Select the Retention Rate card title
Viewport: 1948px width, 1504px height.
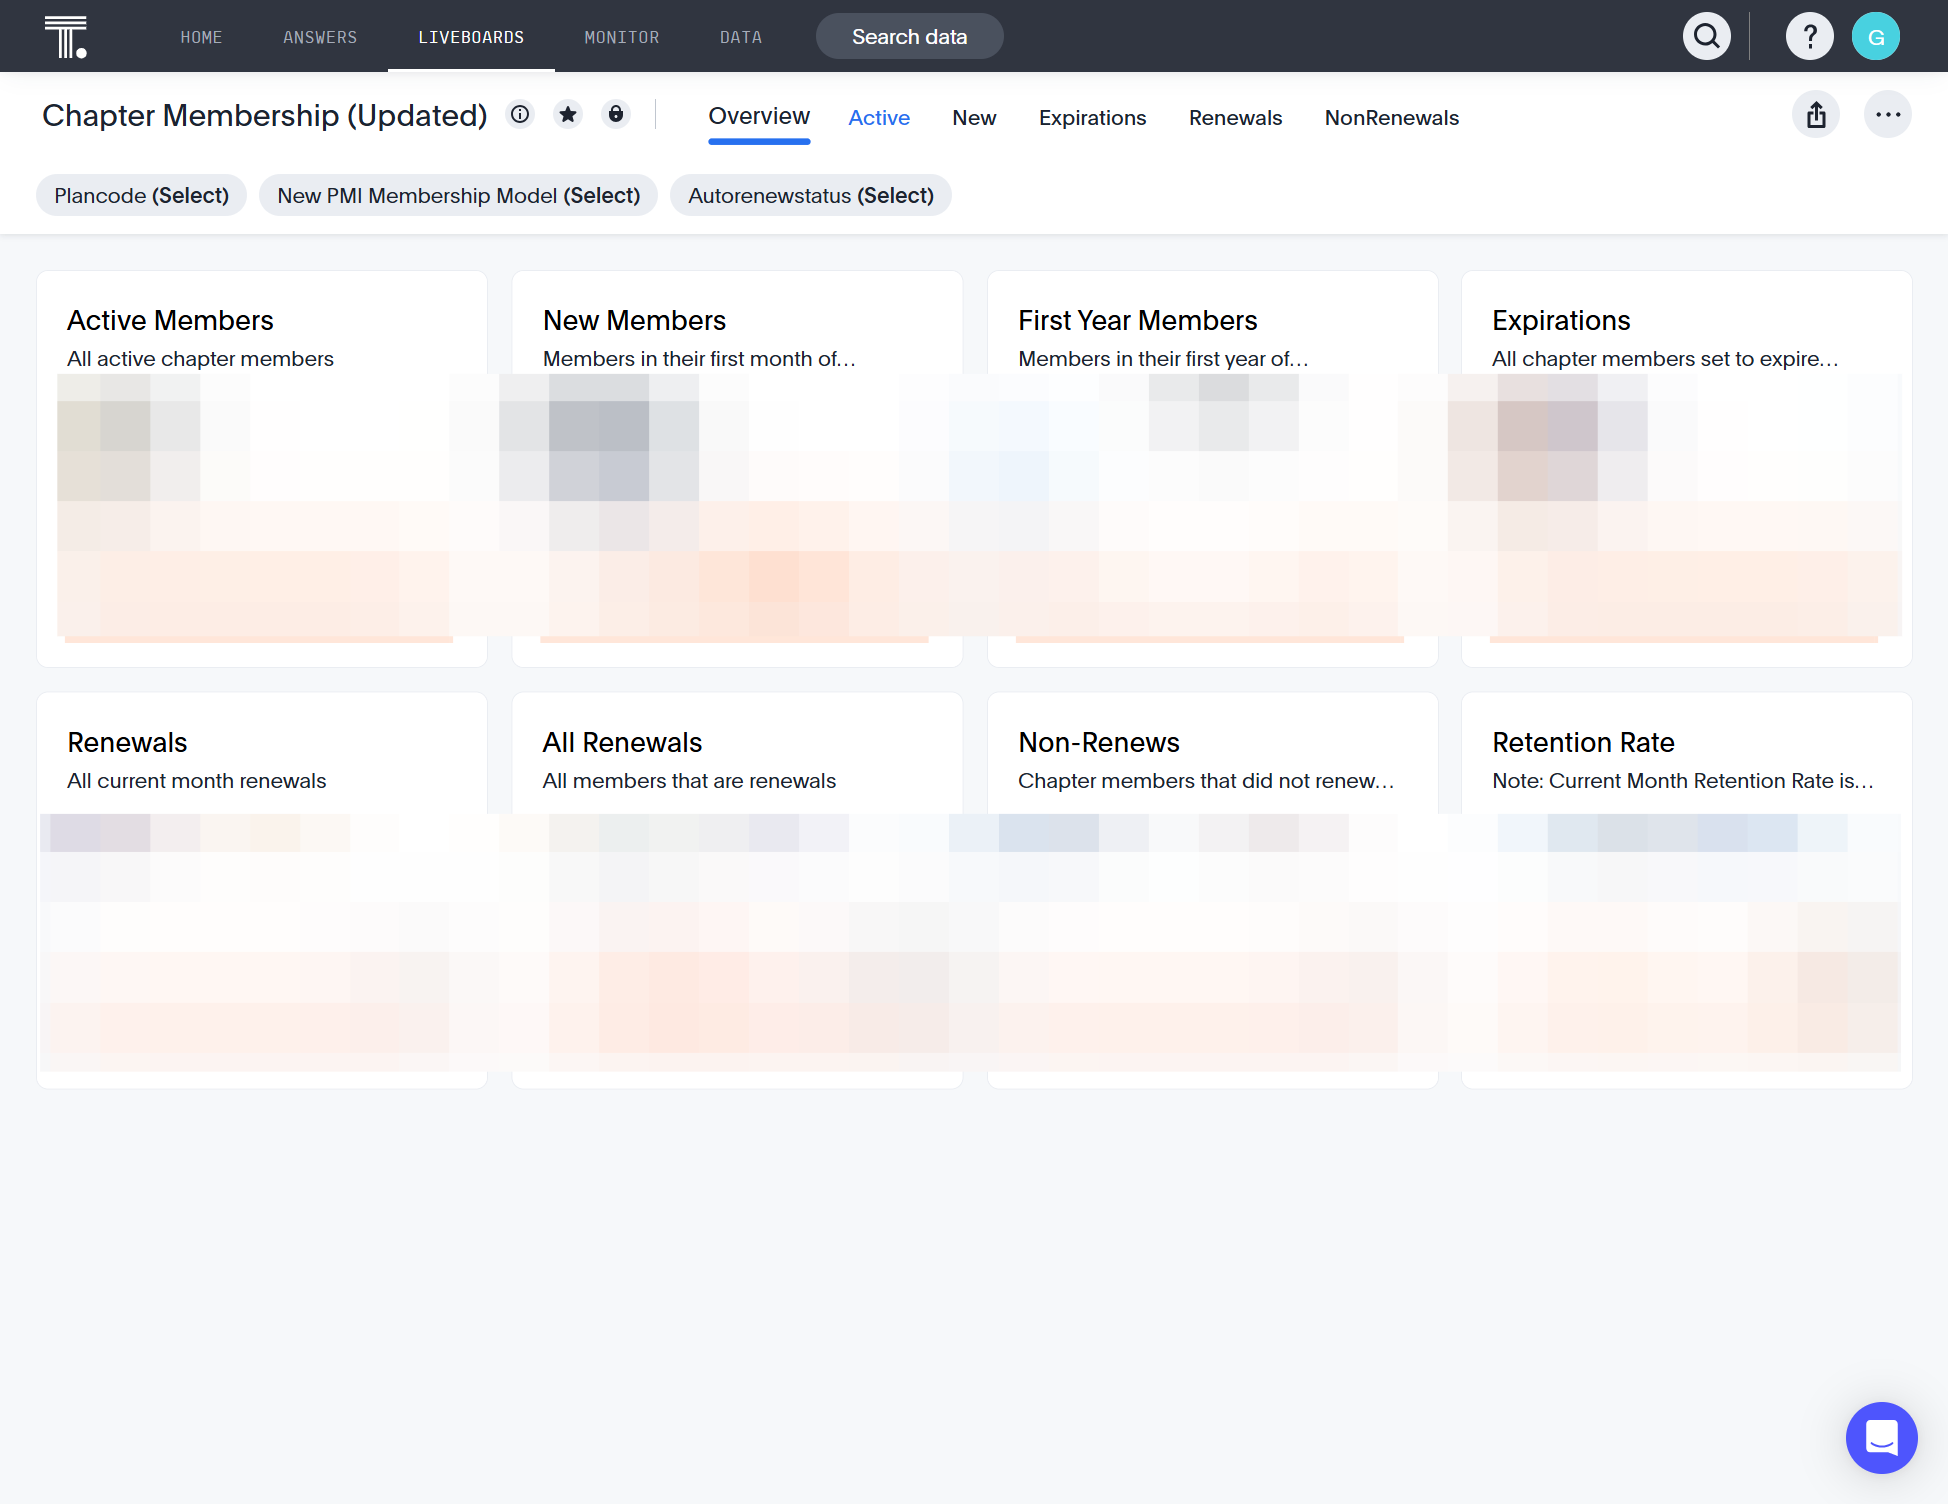tap(1583, 742)
